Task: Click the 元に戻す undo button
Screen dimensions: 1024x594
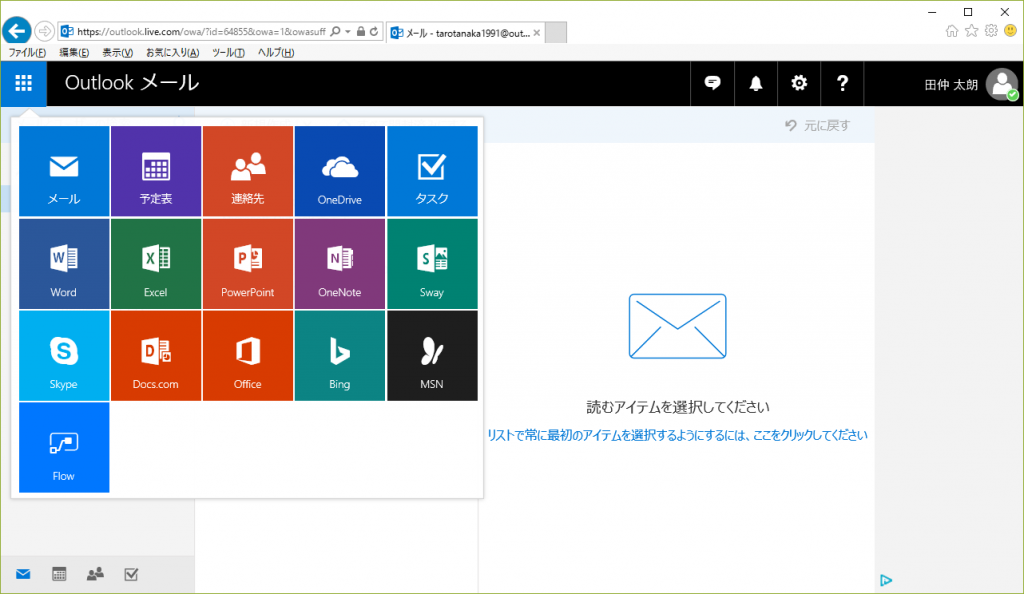Action: tap(818, 125)
